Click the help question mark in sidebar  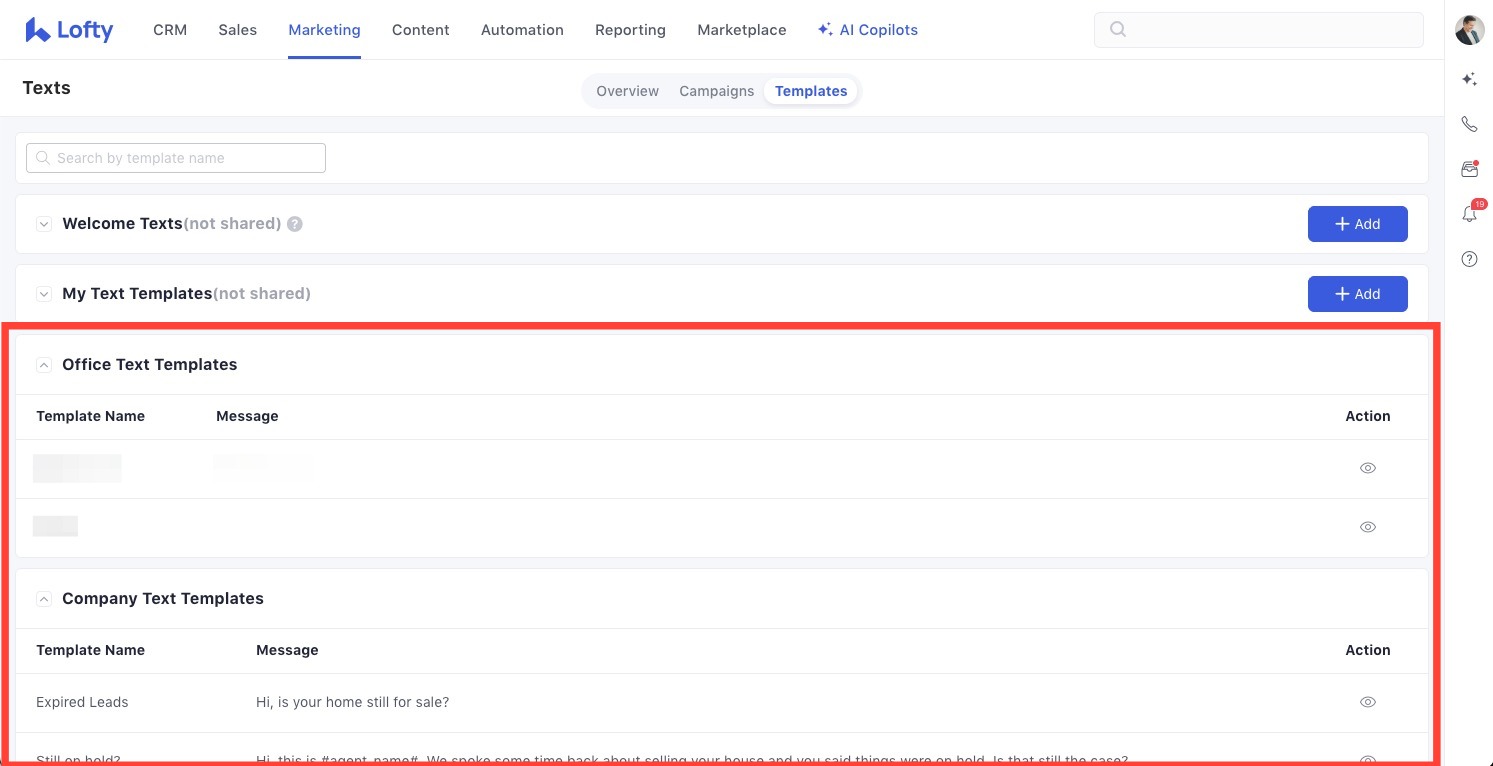click(1469, 259)
